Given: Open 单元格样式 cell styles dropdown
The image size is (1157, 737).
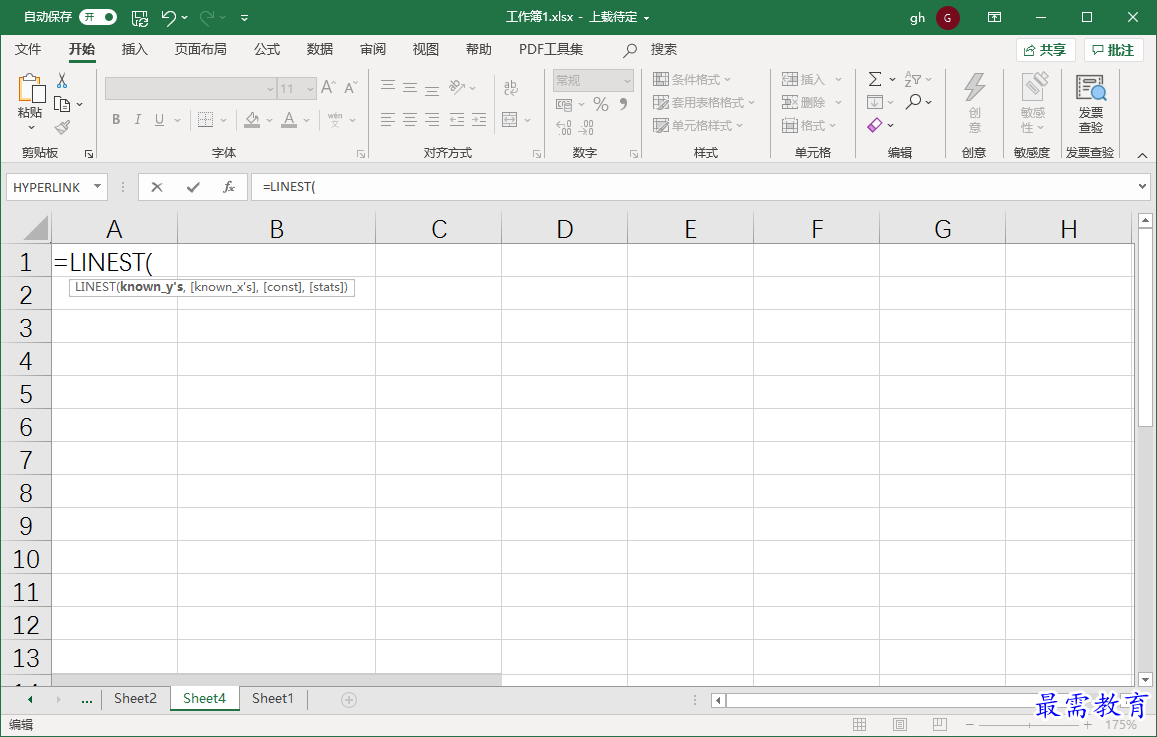Looking at the screenshot, I should (x=698, y=125).
